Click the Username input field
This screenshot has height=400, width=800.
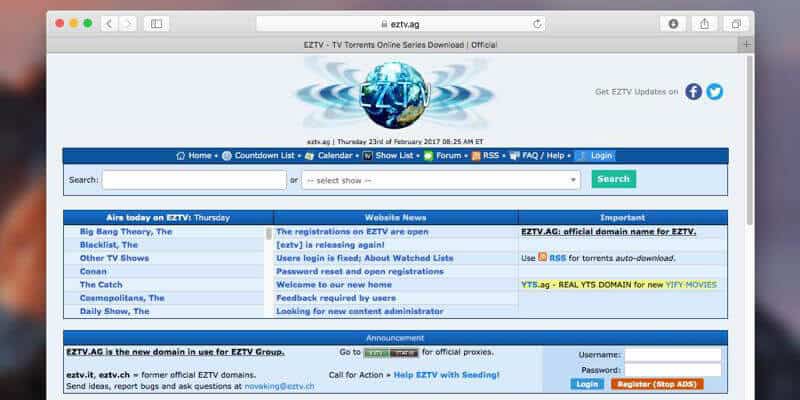tap(672, 355)
